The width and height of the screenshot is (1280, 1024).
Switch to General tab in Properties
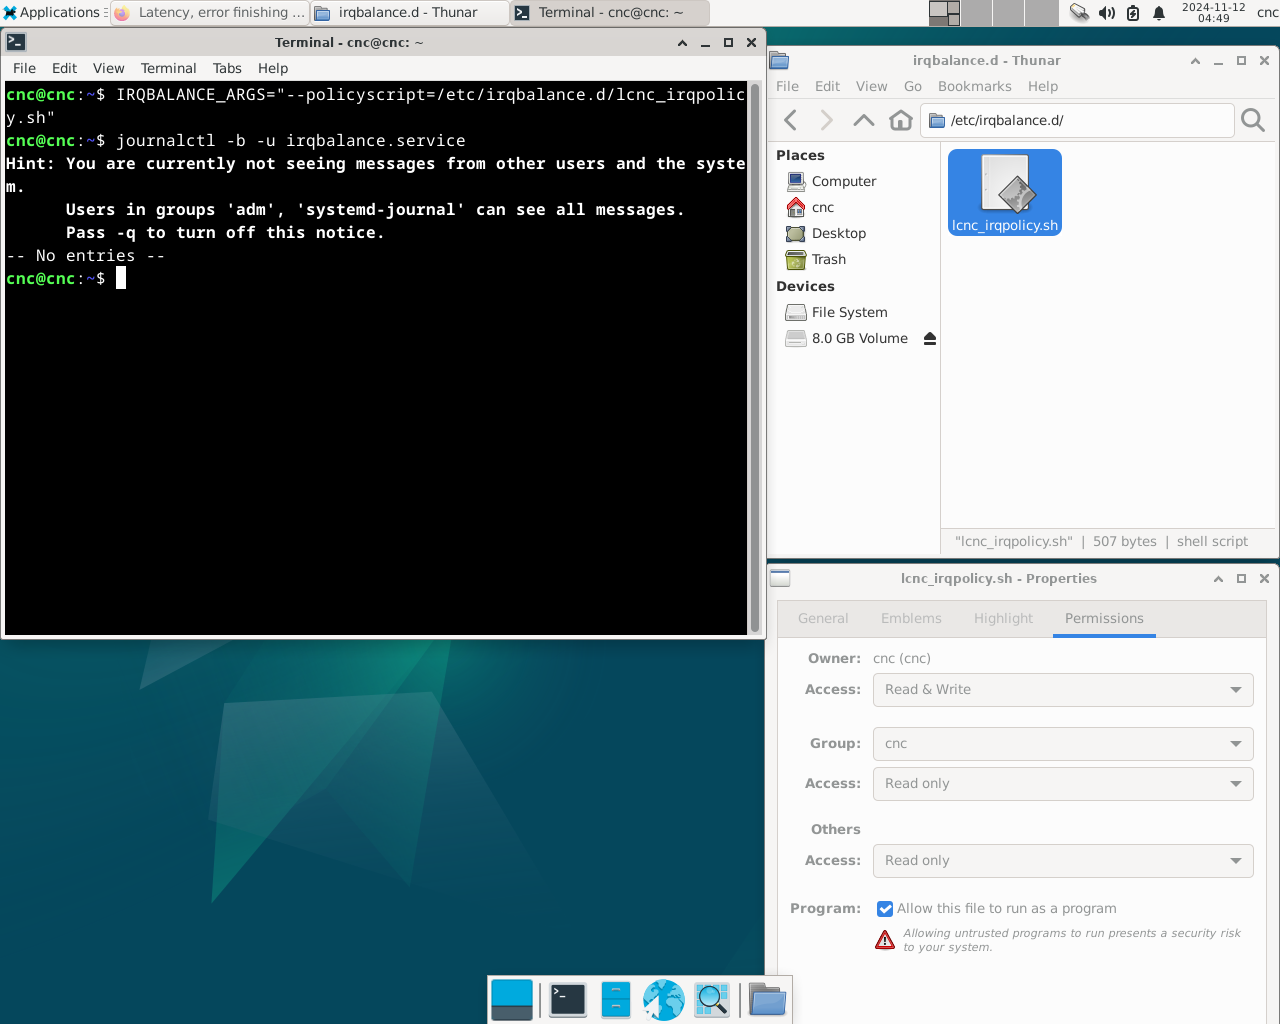823,619
